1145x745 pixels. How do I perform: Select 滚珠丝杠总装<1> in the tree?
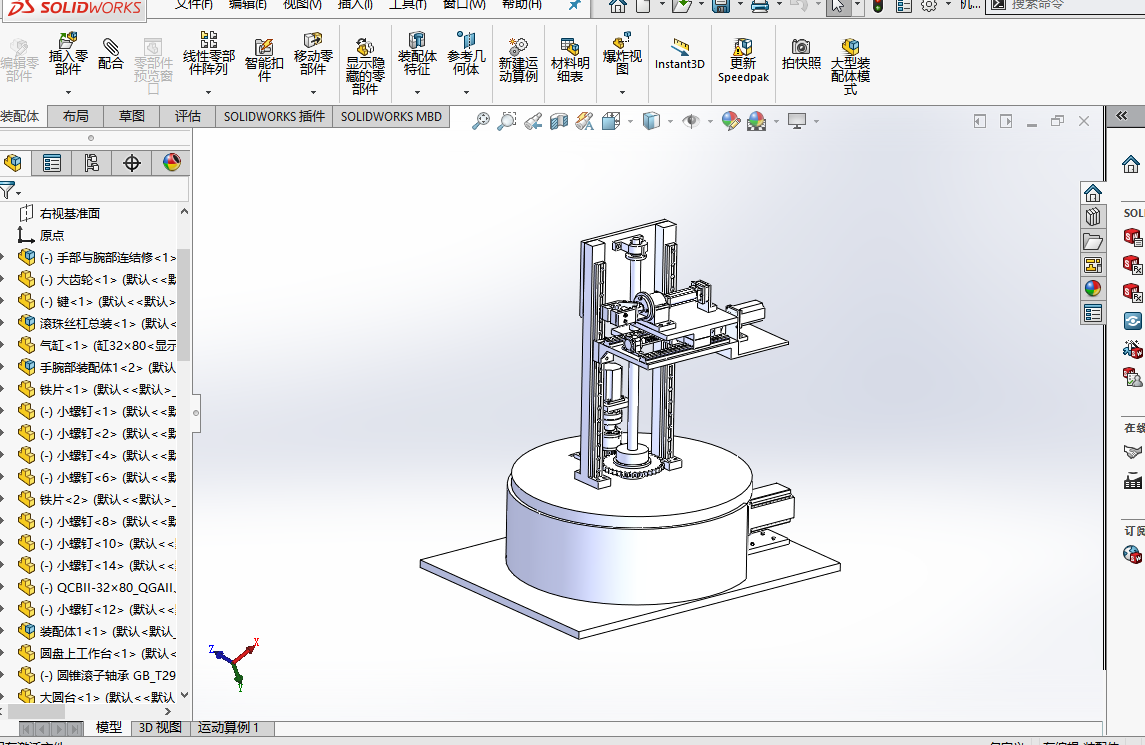[108, 323]
